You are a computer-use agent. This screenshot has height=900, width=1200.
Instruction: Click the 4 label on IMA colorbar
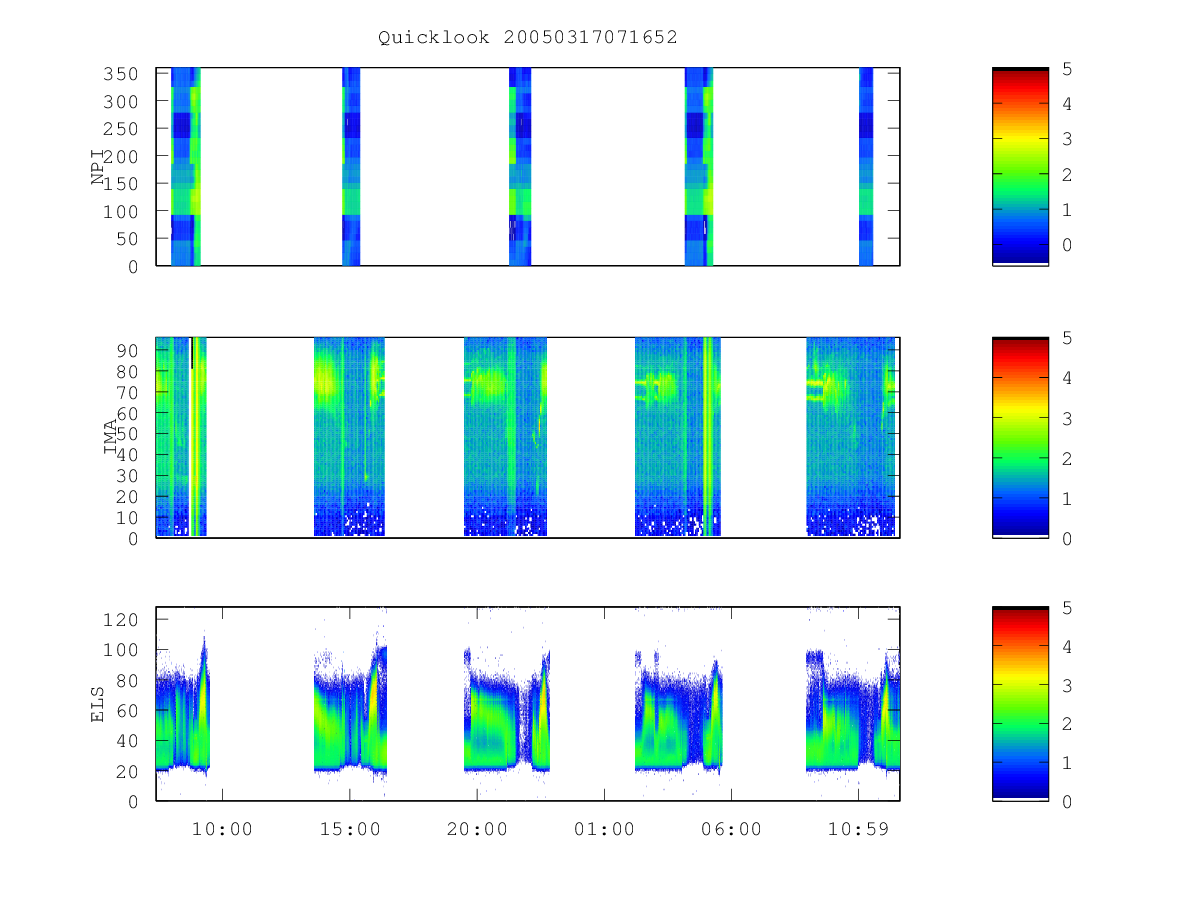[x=1067, y=378]
